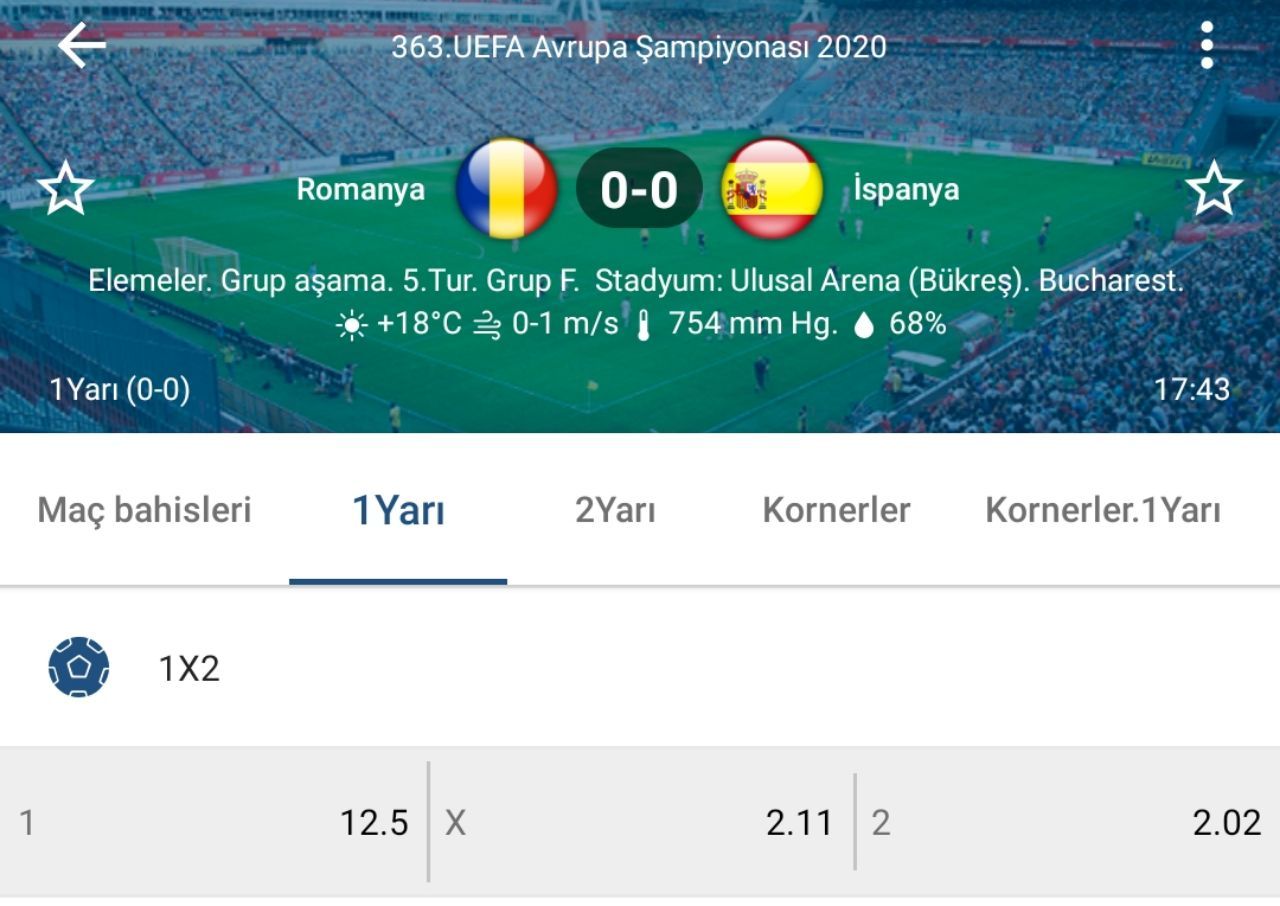This screenshot has width=1280, height=906.
Task: Switch to the Kornerler tab
Action: click(x=836, y=510)
